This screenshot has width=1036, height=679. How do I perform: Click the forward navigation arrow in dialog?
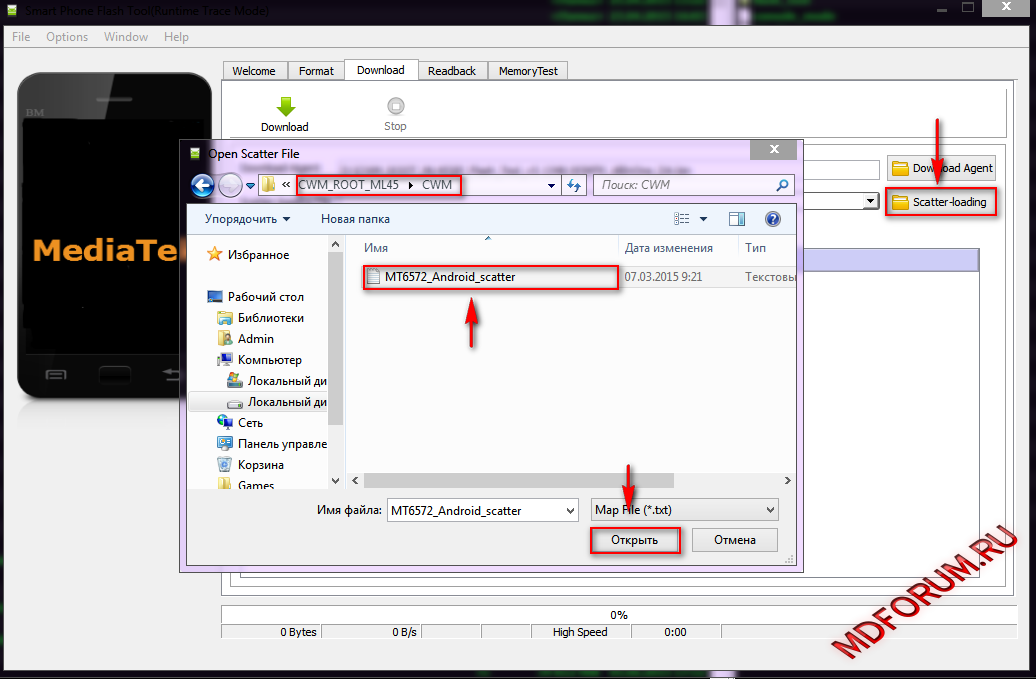[x=230, y=186]
